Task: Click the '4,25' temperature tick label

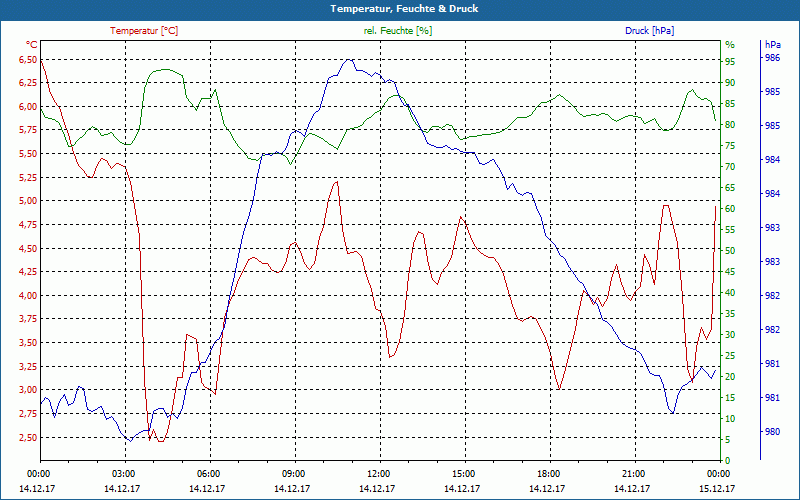Action: (28, 272)
